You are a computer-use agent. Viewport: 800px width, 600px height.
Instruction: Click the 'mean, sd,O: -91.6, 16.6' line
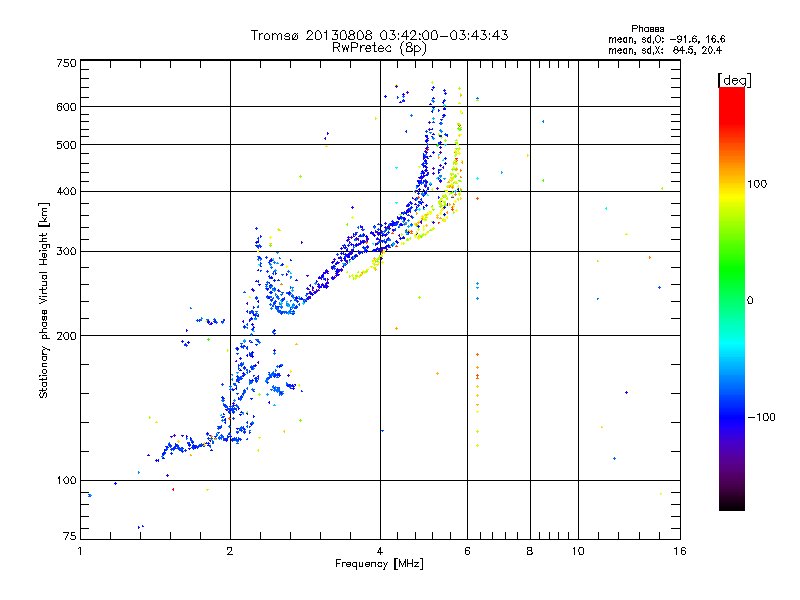point(666,39)
